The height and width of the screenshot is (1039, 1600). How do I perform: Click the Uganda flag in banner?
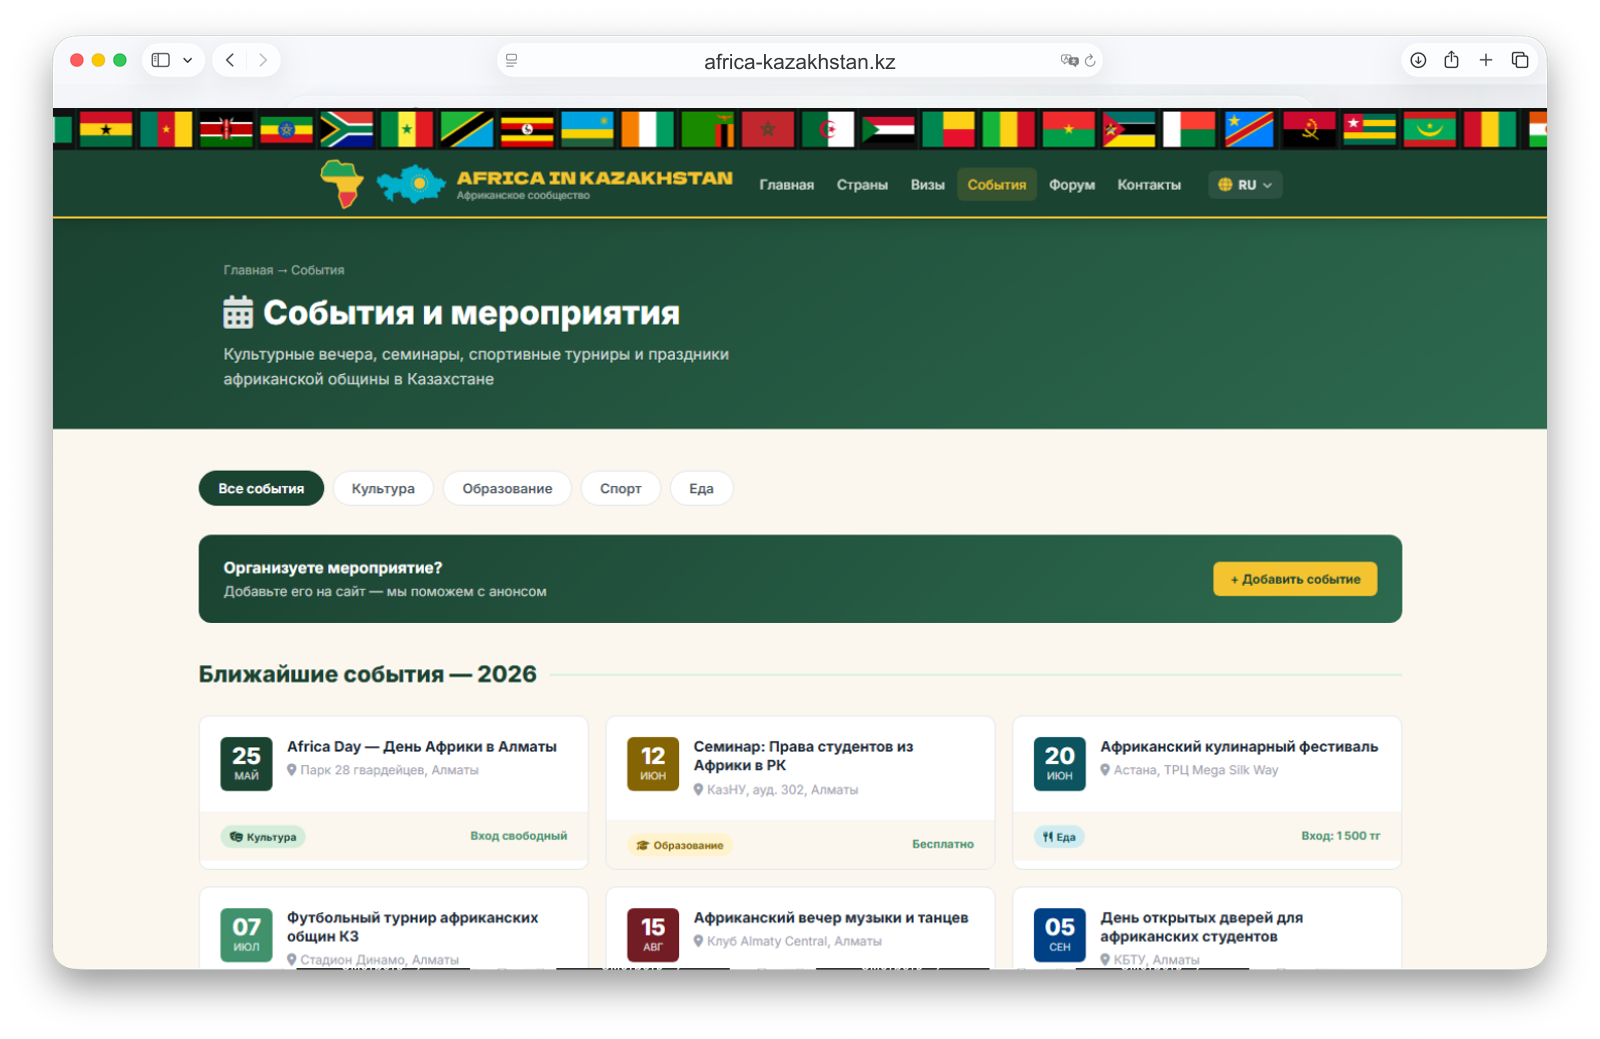[x=527, y=130]
